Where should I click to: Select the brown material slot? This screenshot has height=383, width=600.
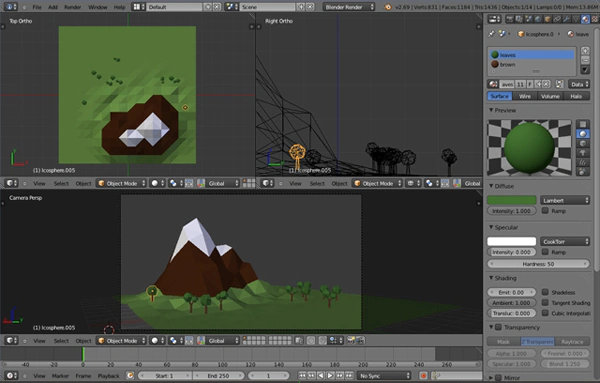tap(532, 64)
